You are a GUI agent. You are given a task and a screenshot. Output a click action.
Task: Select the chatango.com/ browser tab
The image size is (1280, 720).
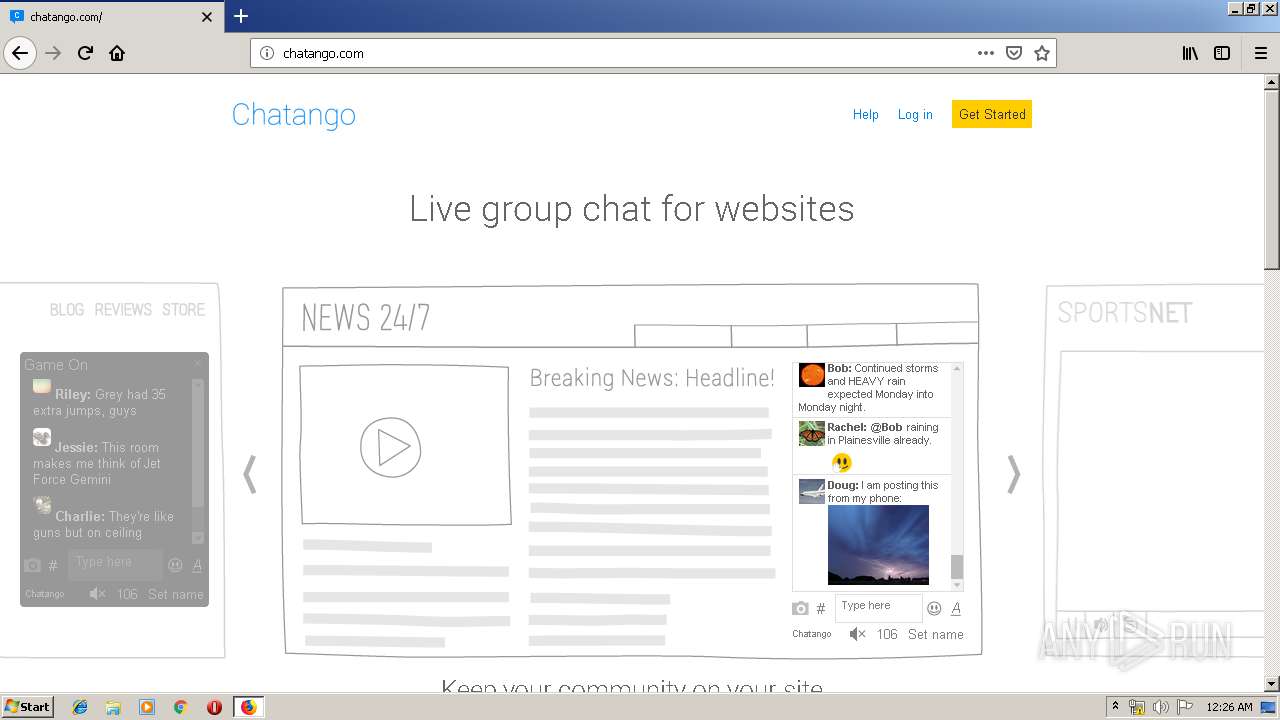[x=112, y=17]
